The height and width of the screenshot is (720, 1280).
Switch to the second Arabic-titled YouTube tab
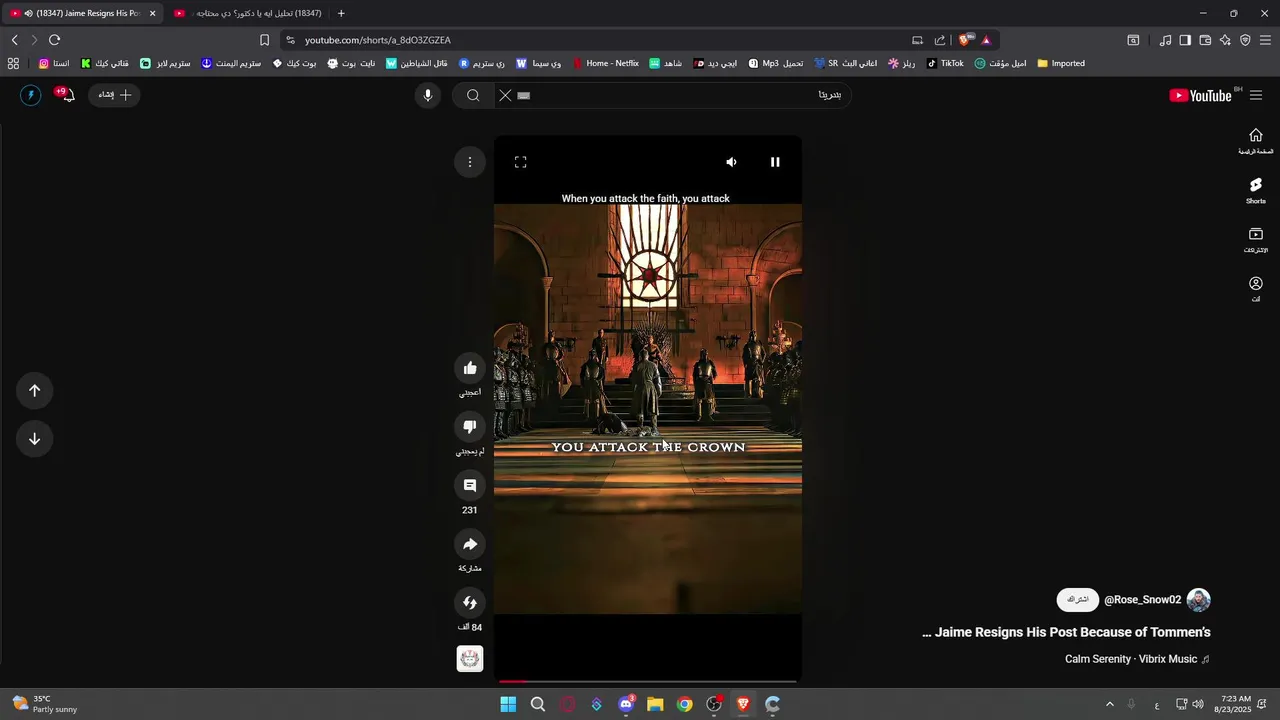pyautogui.click(x=248, y=13)
